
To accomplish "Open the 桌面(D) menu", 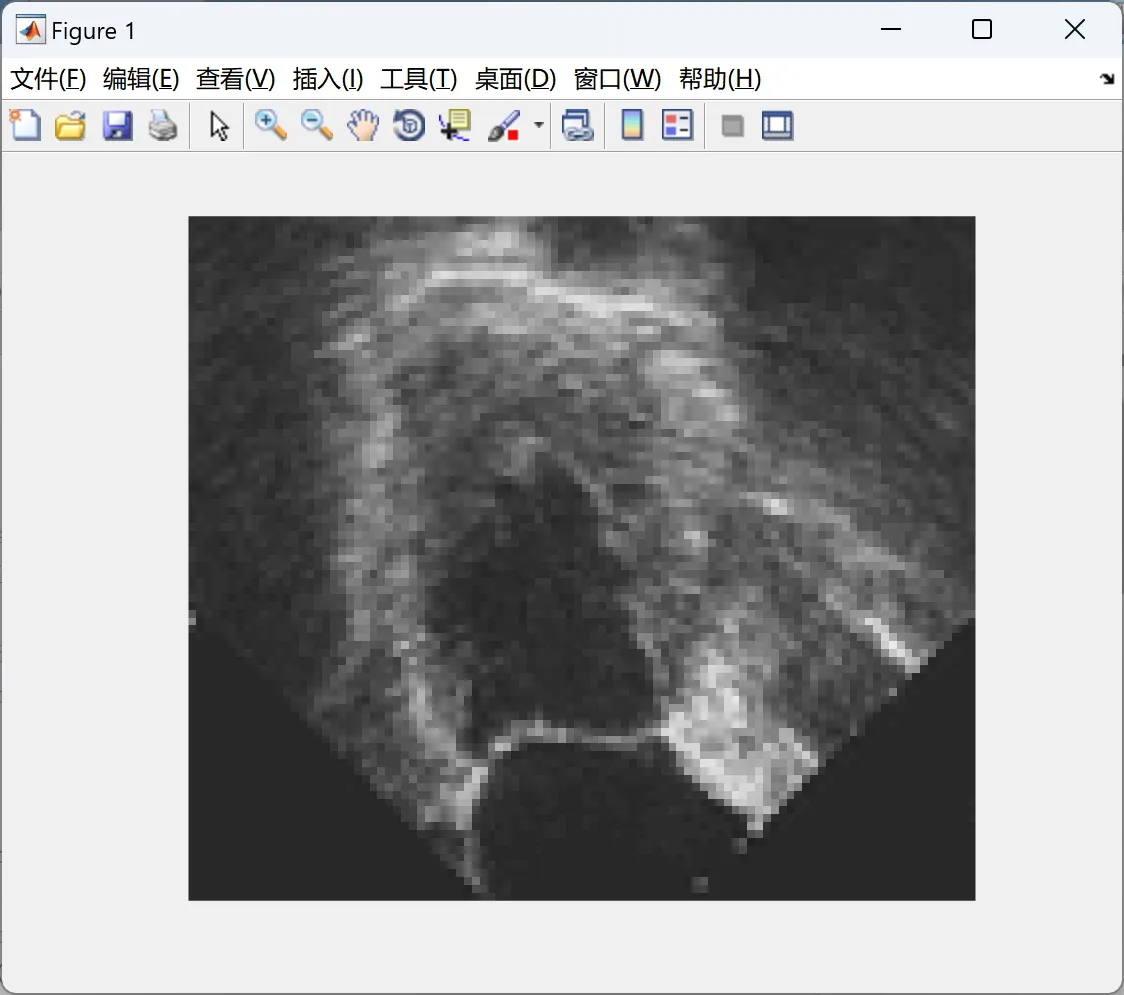I will tap(515, 79).
